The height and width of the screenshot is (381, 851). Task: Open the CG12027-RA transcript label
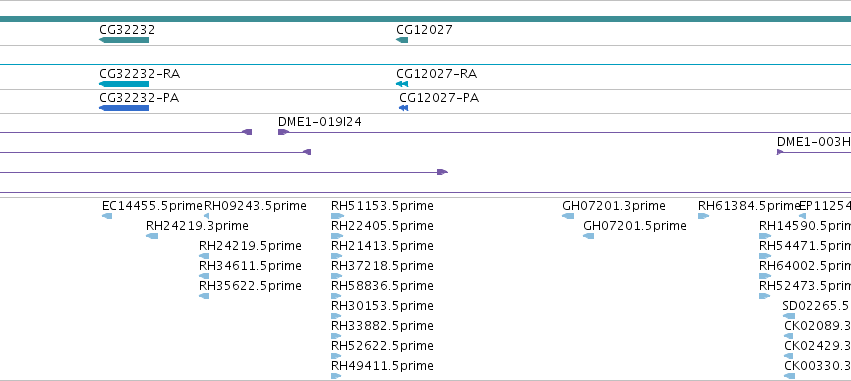[x=436, y=74]
